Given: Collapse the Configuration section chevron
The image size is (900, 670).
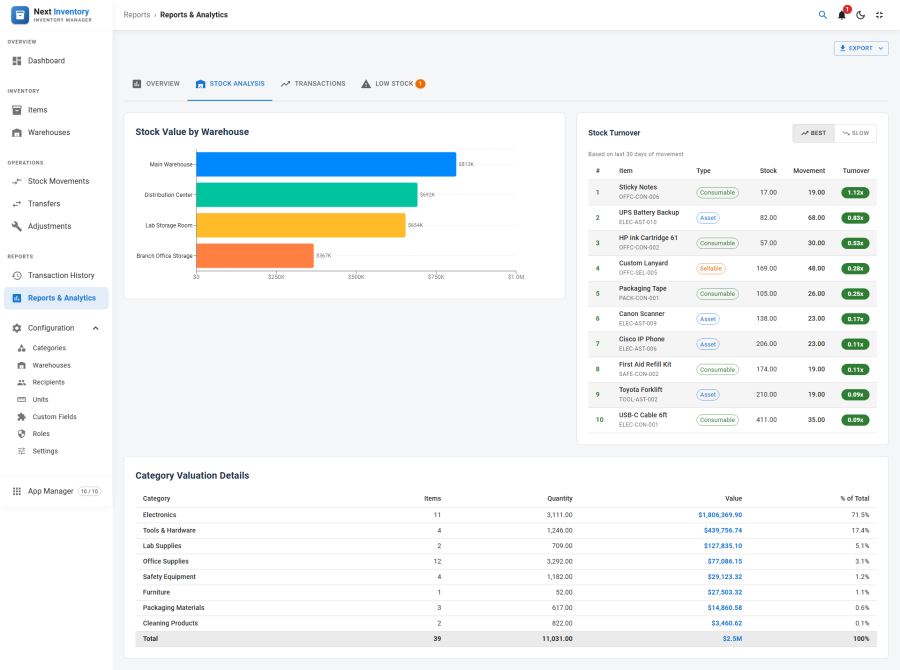Looking at the screenshot, I should (x=95, y=328).
